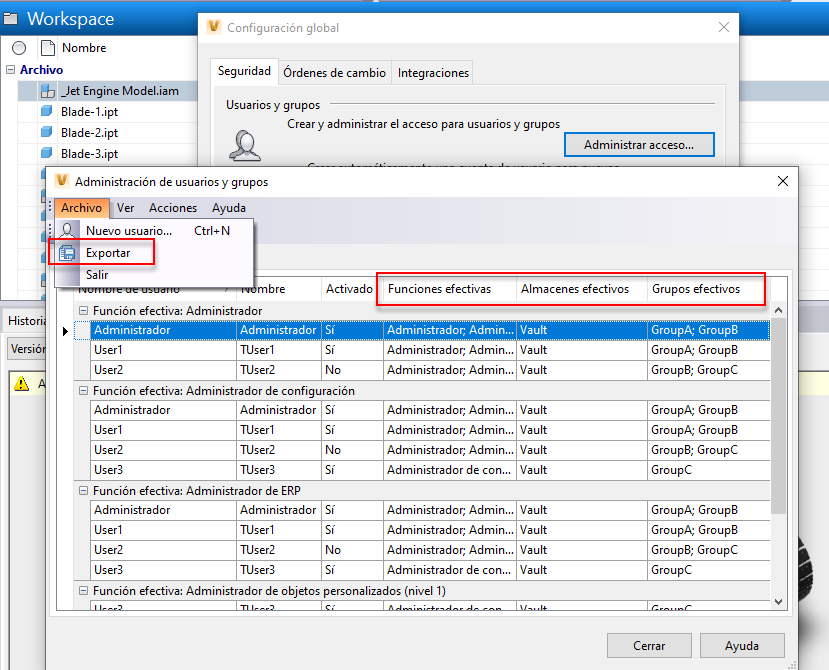The width and height of the screenshot is (829, 670).
Task: Collapse Administrador de objetos personalizados group
Action: tap(83, 591)
